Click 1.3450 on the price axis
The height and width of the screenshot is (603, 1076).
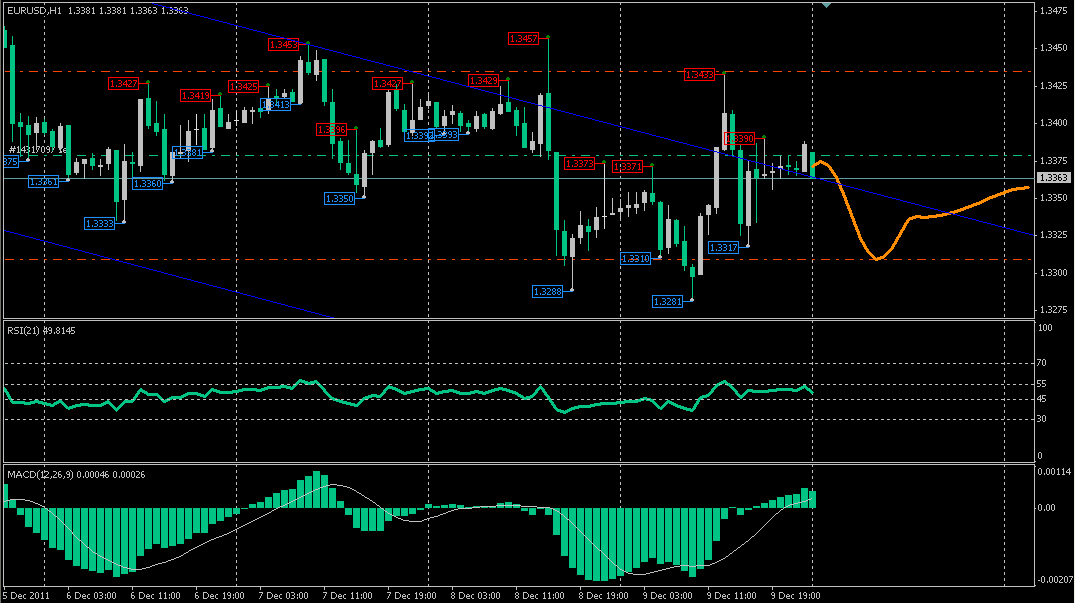pyautogui.click(x=1054, y=48)
